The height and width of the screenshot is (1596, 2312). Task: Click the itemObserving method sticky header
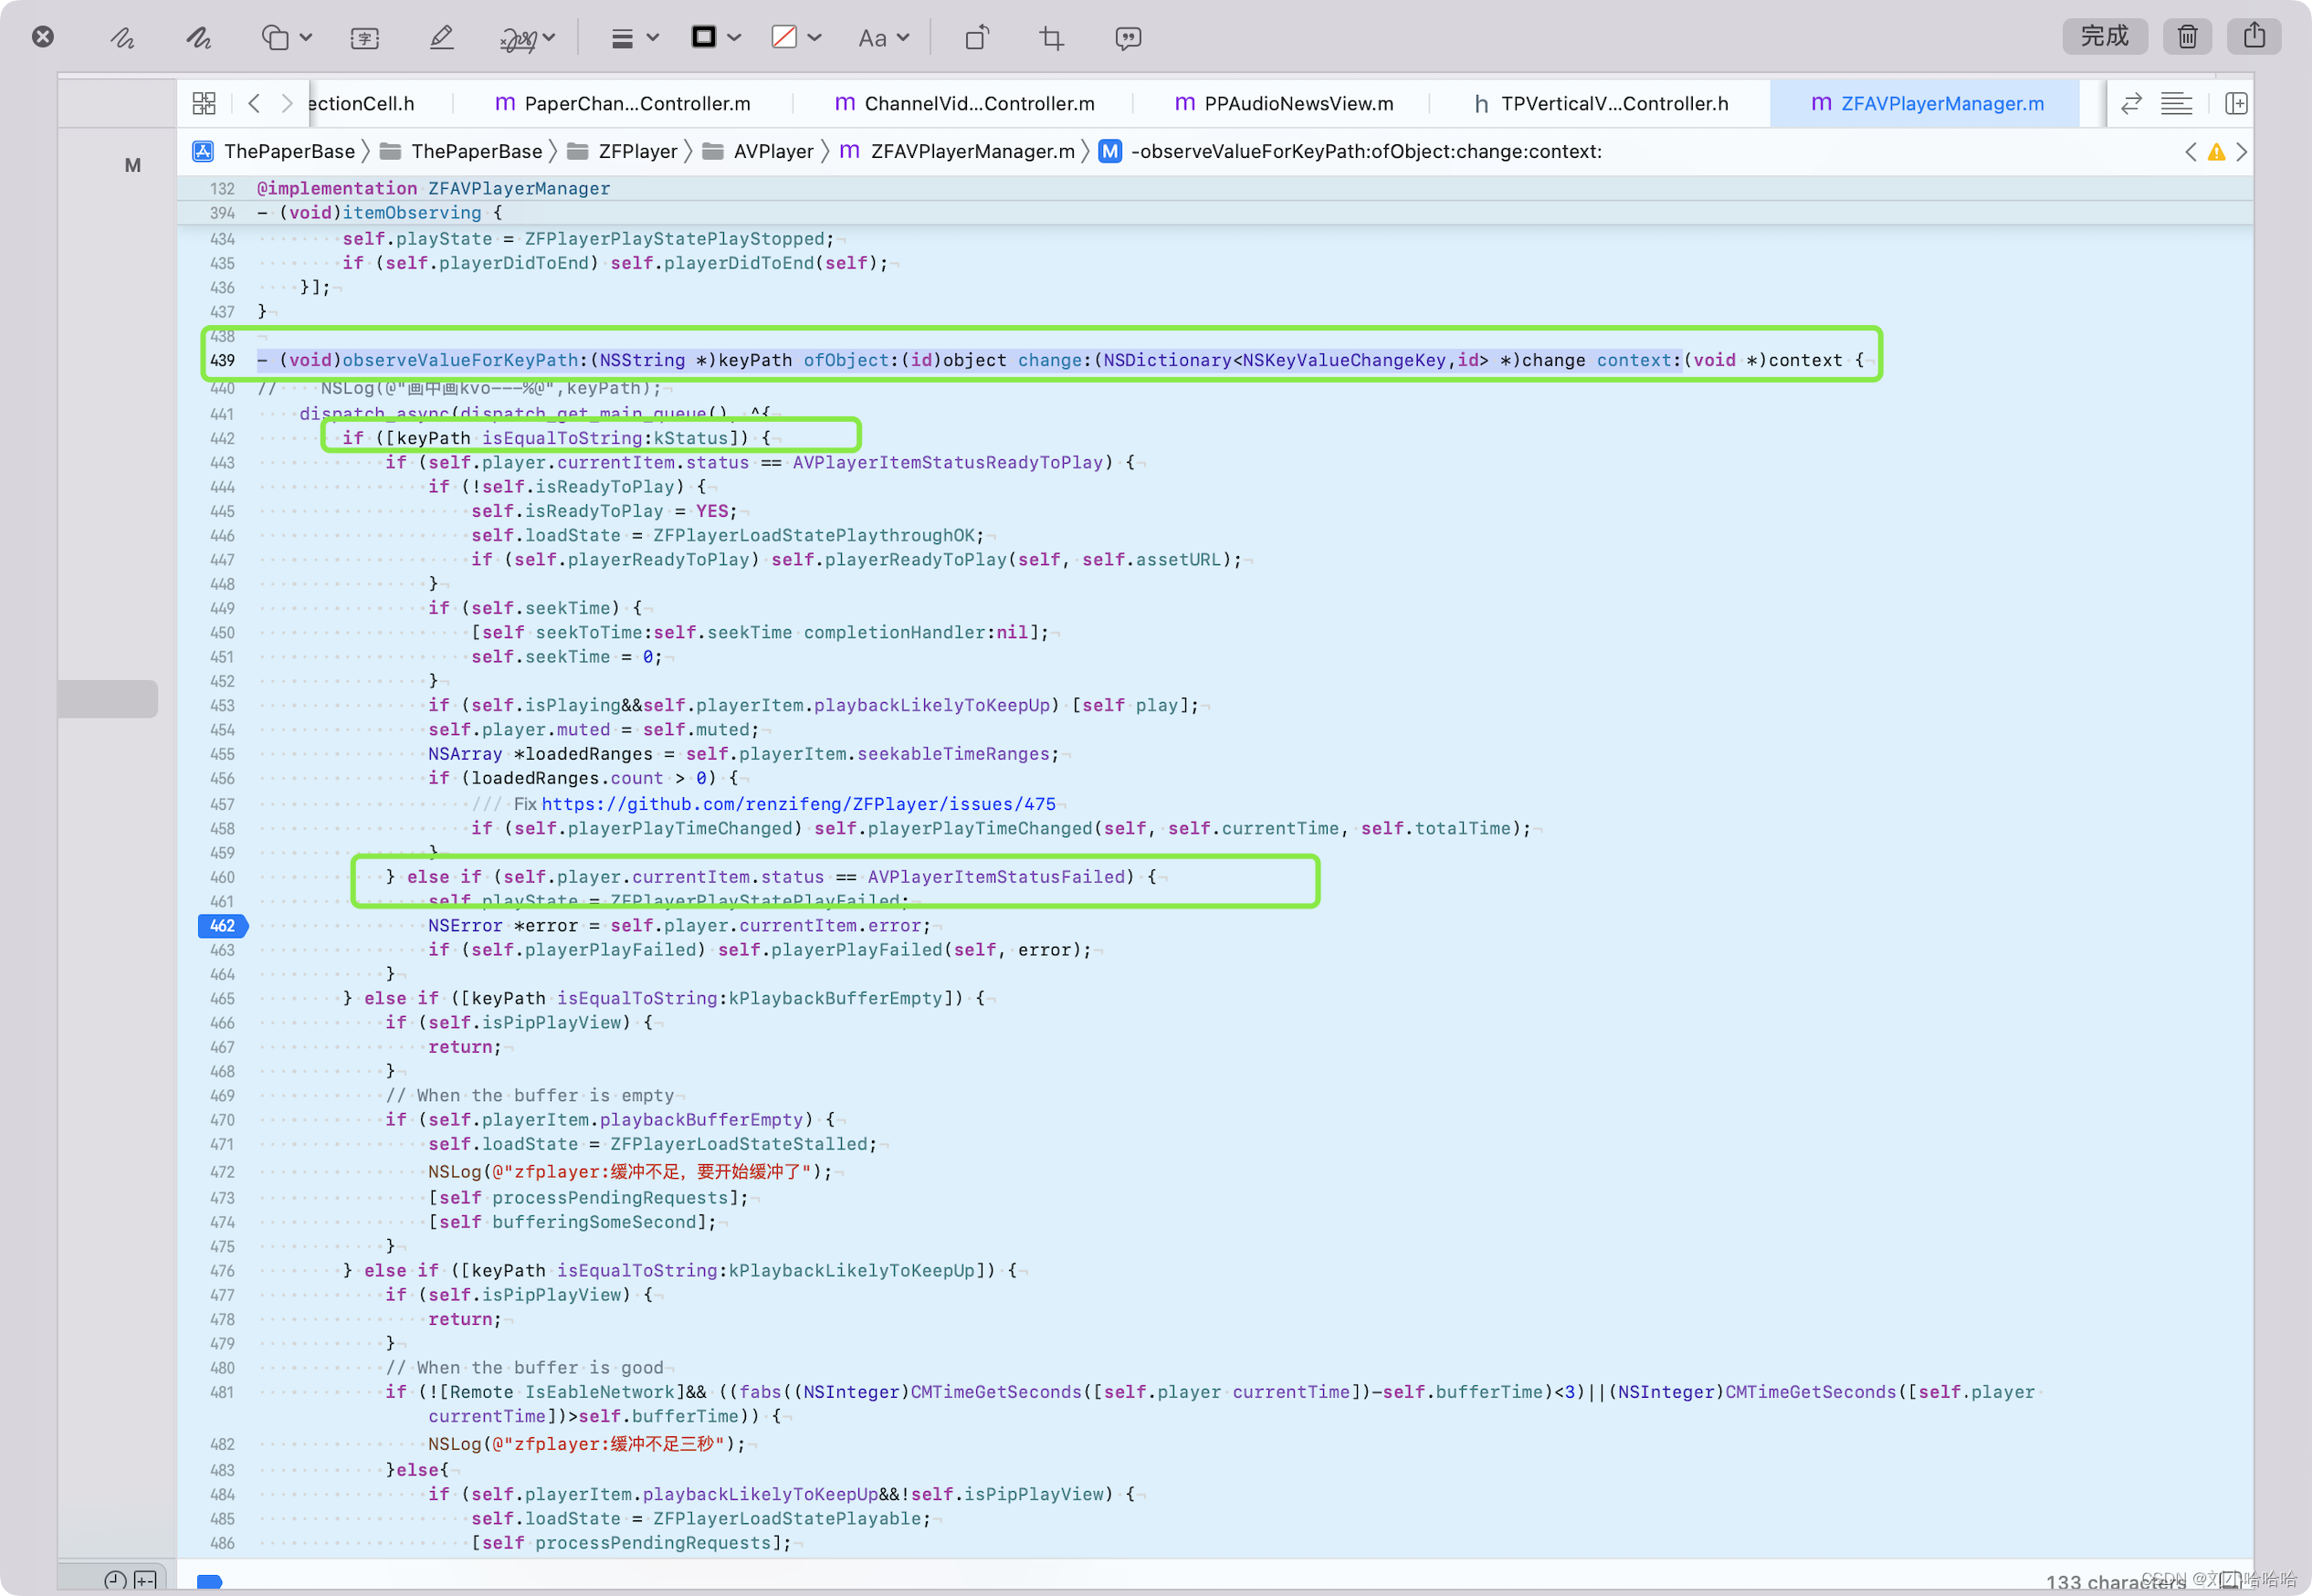click(380, 213)
